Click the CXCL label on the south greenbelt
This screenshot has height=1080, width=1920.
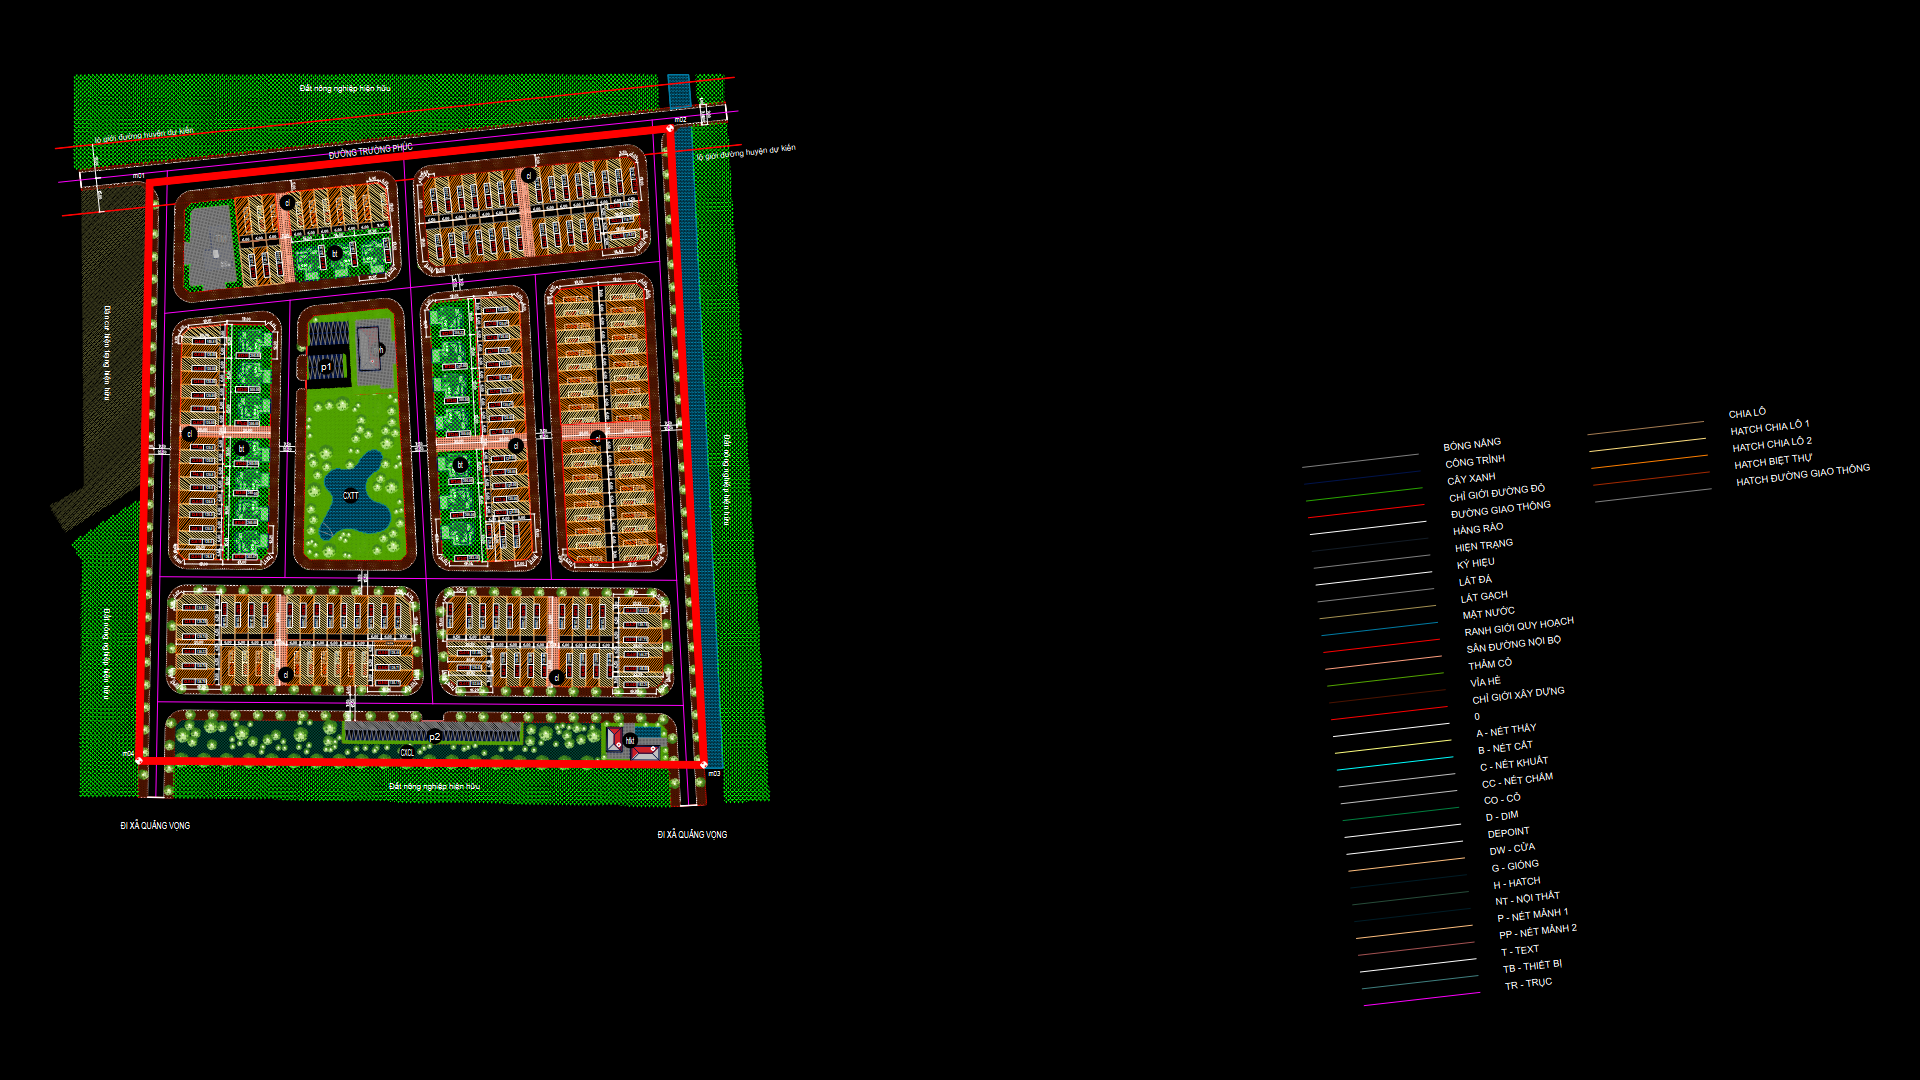pyautogui.click(x=409, y=753)
